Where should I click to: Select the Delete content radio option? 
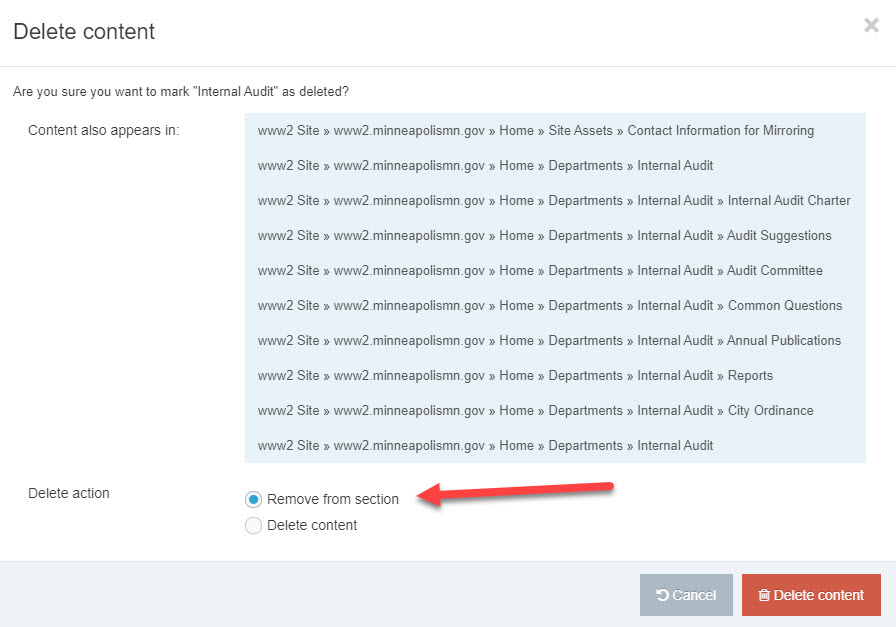[x=253, y=525]
